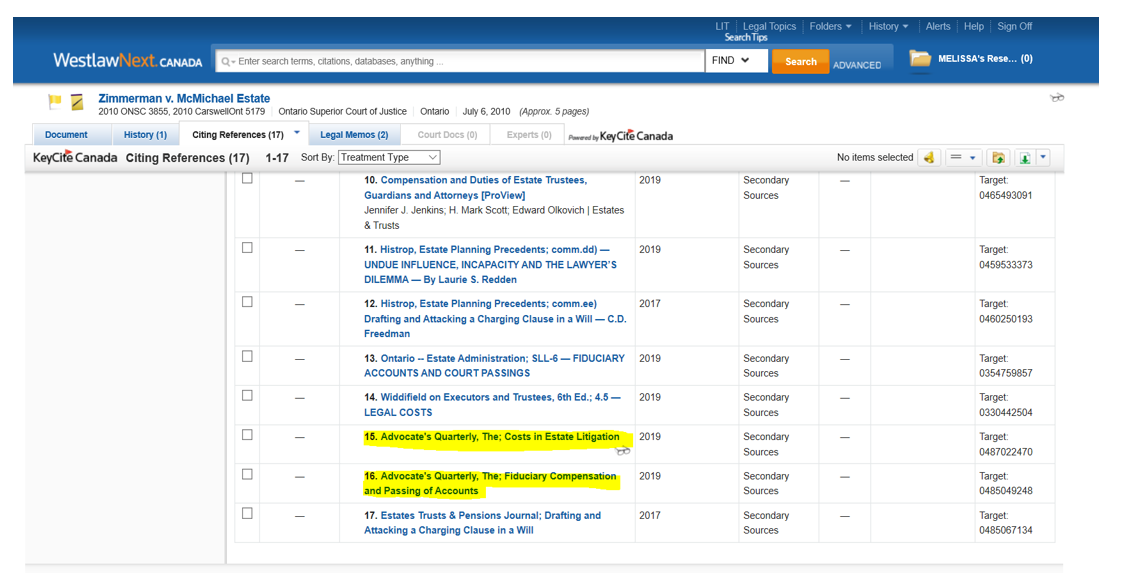Click into the main search terms field

tap(460, 61)
